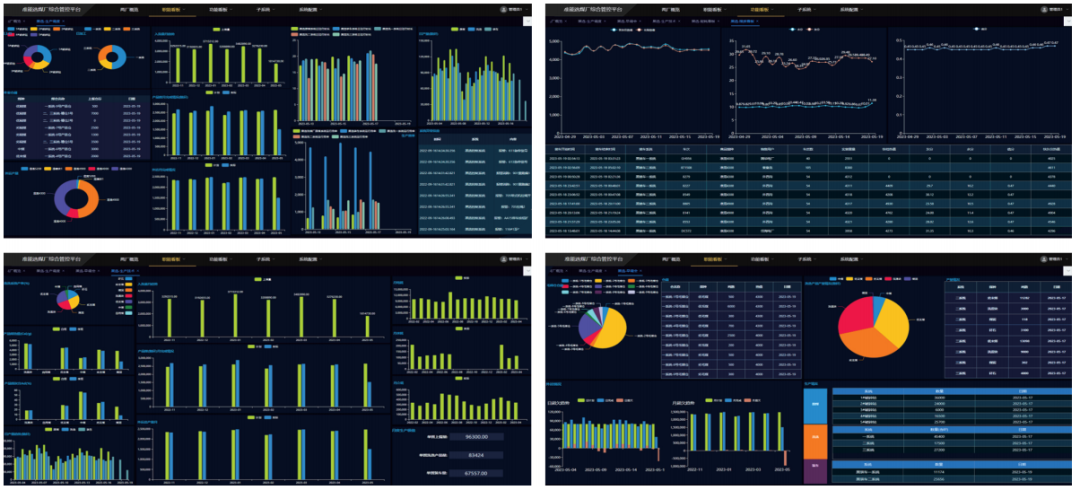Open 两厂概览 menu item in bottom-left dashboard
Screen dimensions: 1080x490
130,259
